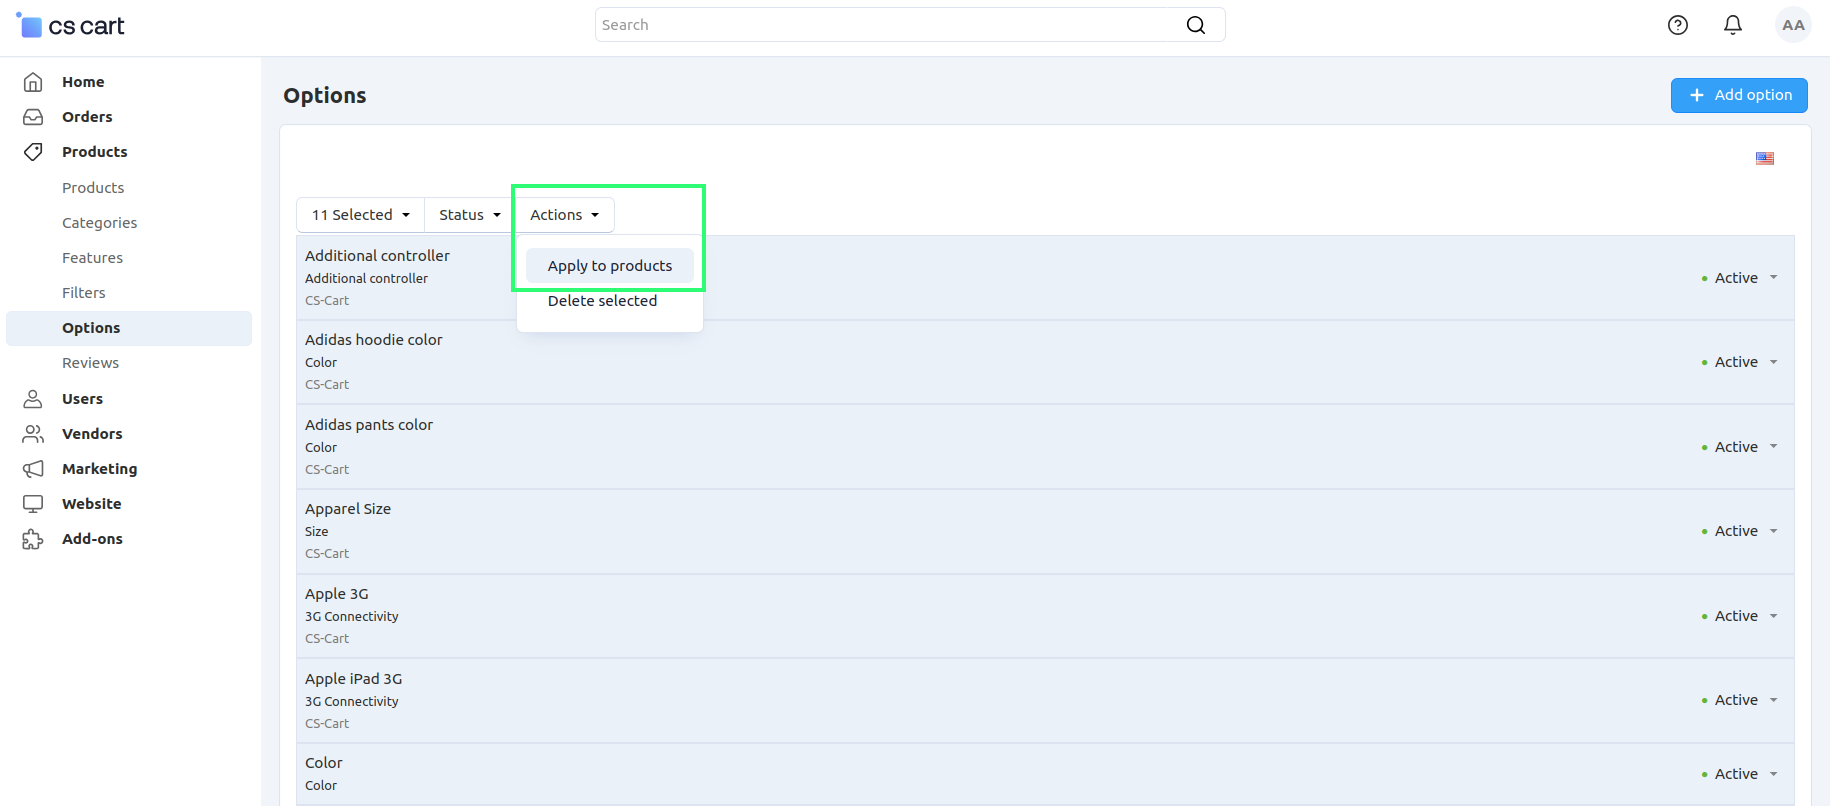Change status of Adidas hoodie color option
This screenshot has width=1830, height=806.
[x=1739, y=362]
